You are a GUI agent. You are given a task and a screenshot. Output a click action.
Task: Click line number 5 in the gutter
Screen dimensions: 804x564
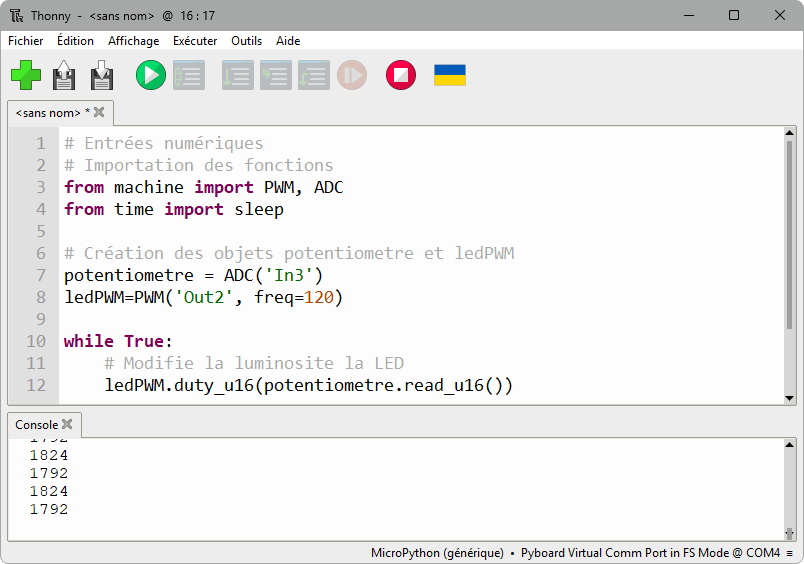(41, 231)
